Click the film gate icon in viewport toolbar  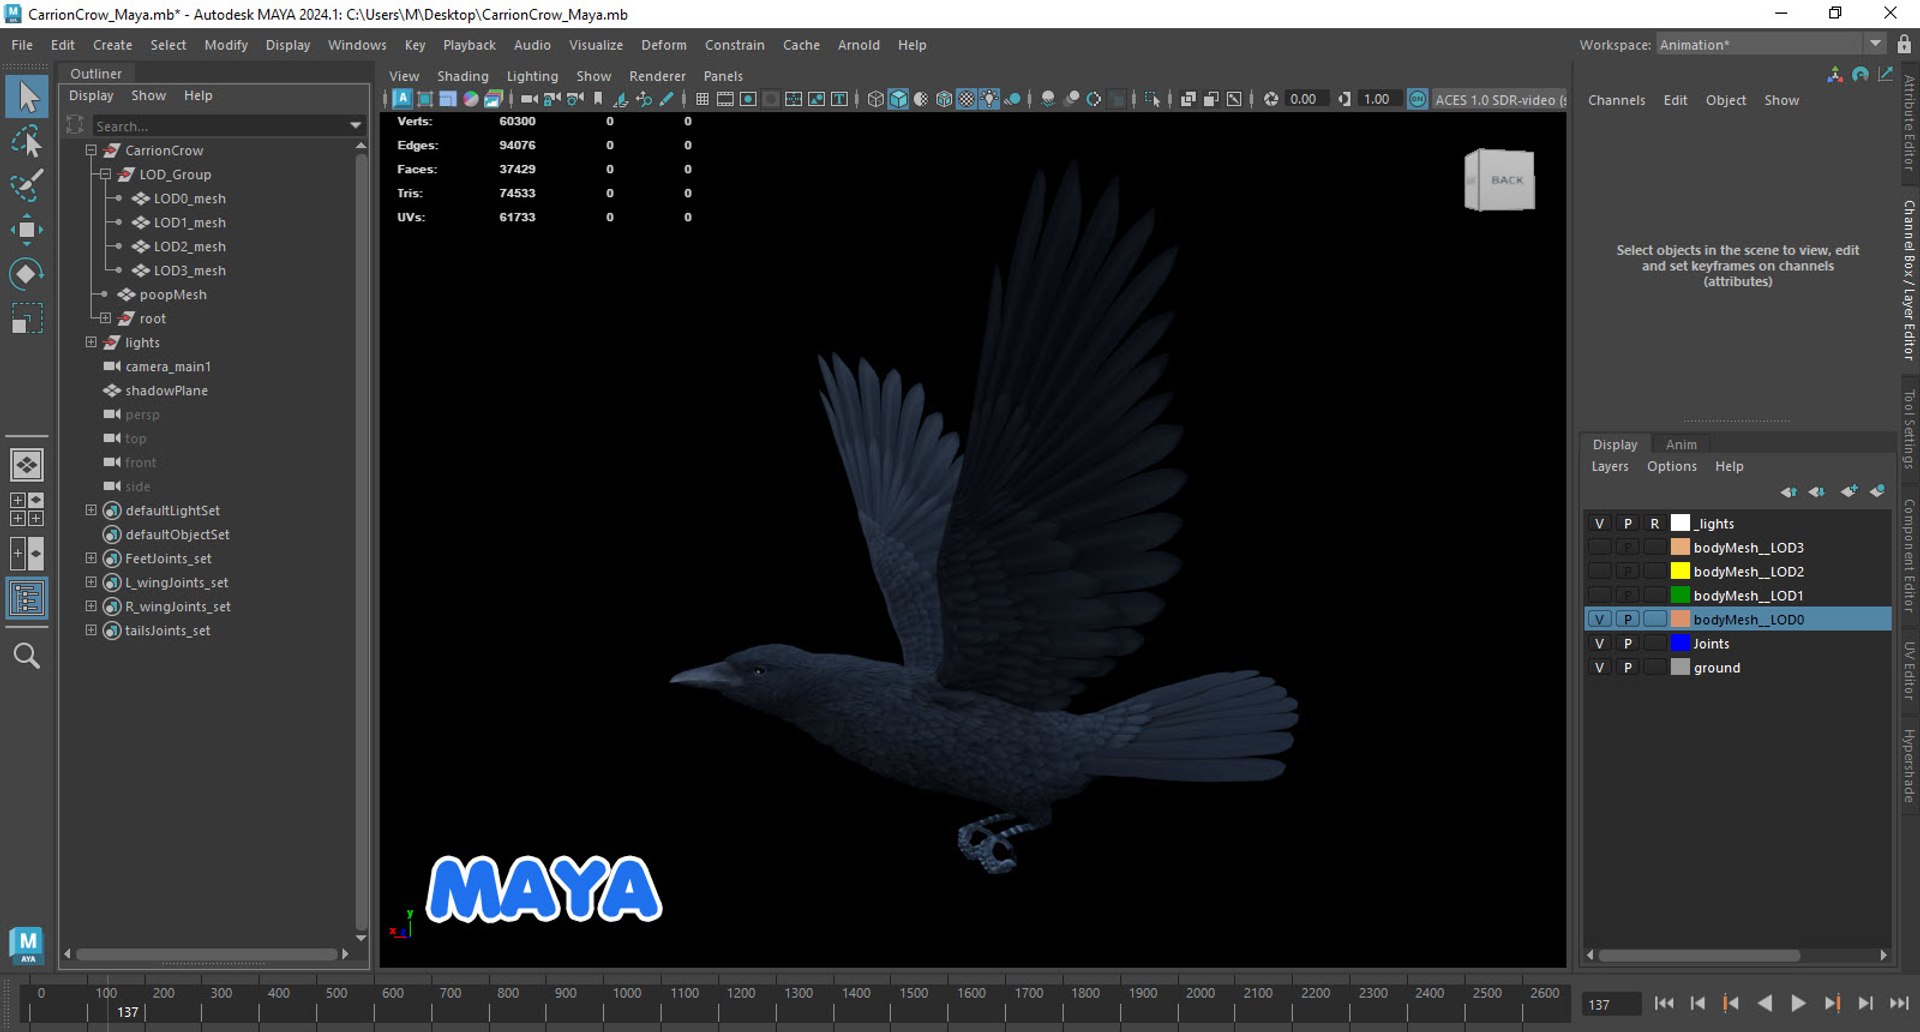(725, 99)
